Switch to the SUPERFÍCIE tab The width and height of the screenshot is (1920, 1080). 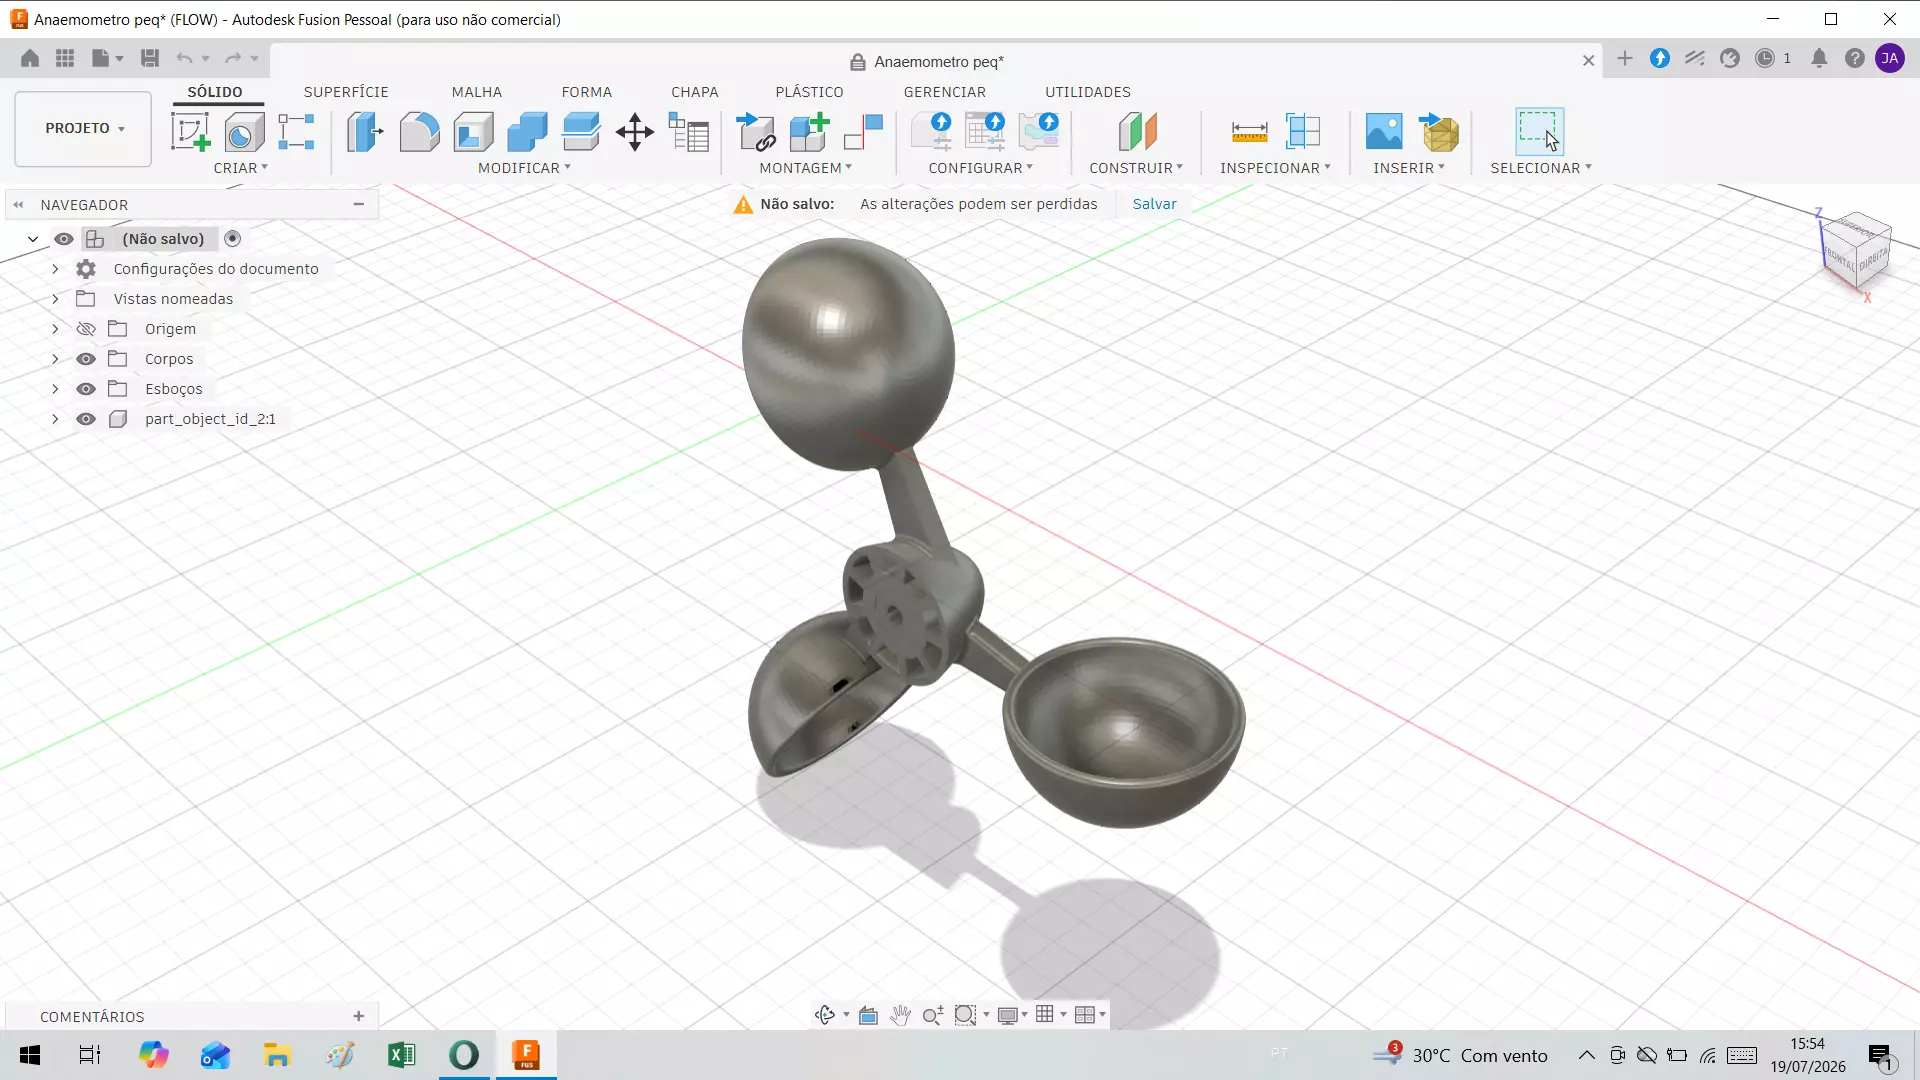(346, 92)
